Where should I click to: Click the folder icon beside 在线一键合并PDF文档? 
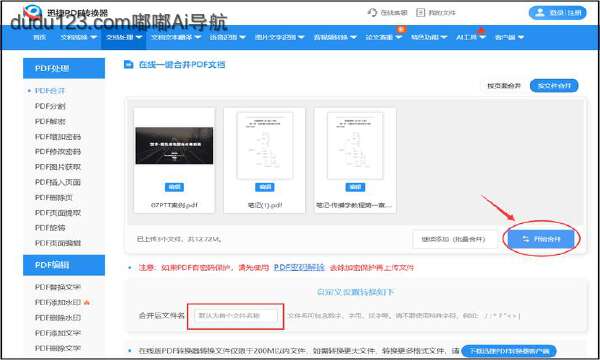point(129,64)
